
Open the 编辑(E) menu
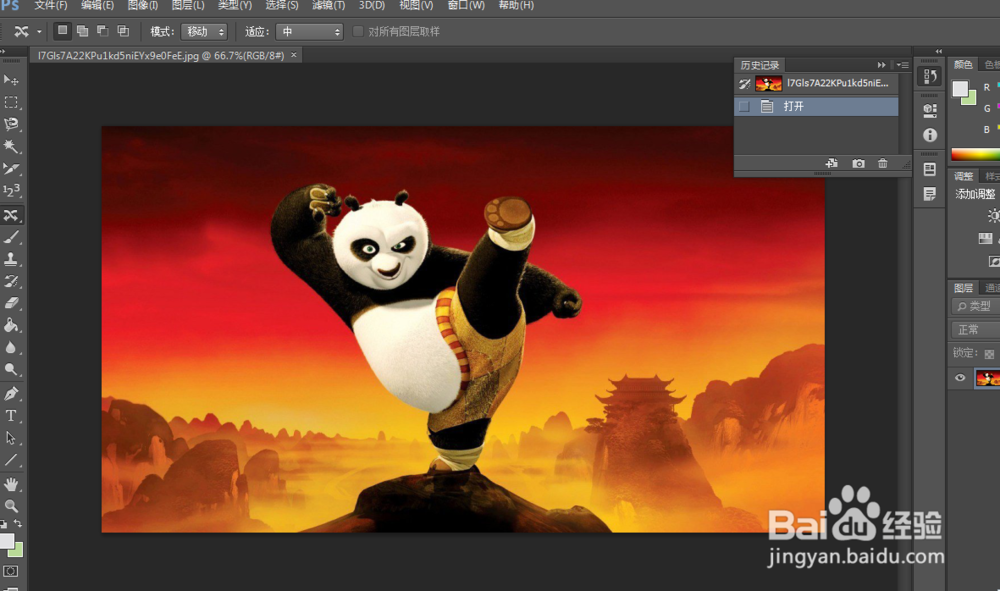click(x=98, y=5)
